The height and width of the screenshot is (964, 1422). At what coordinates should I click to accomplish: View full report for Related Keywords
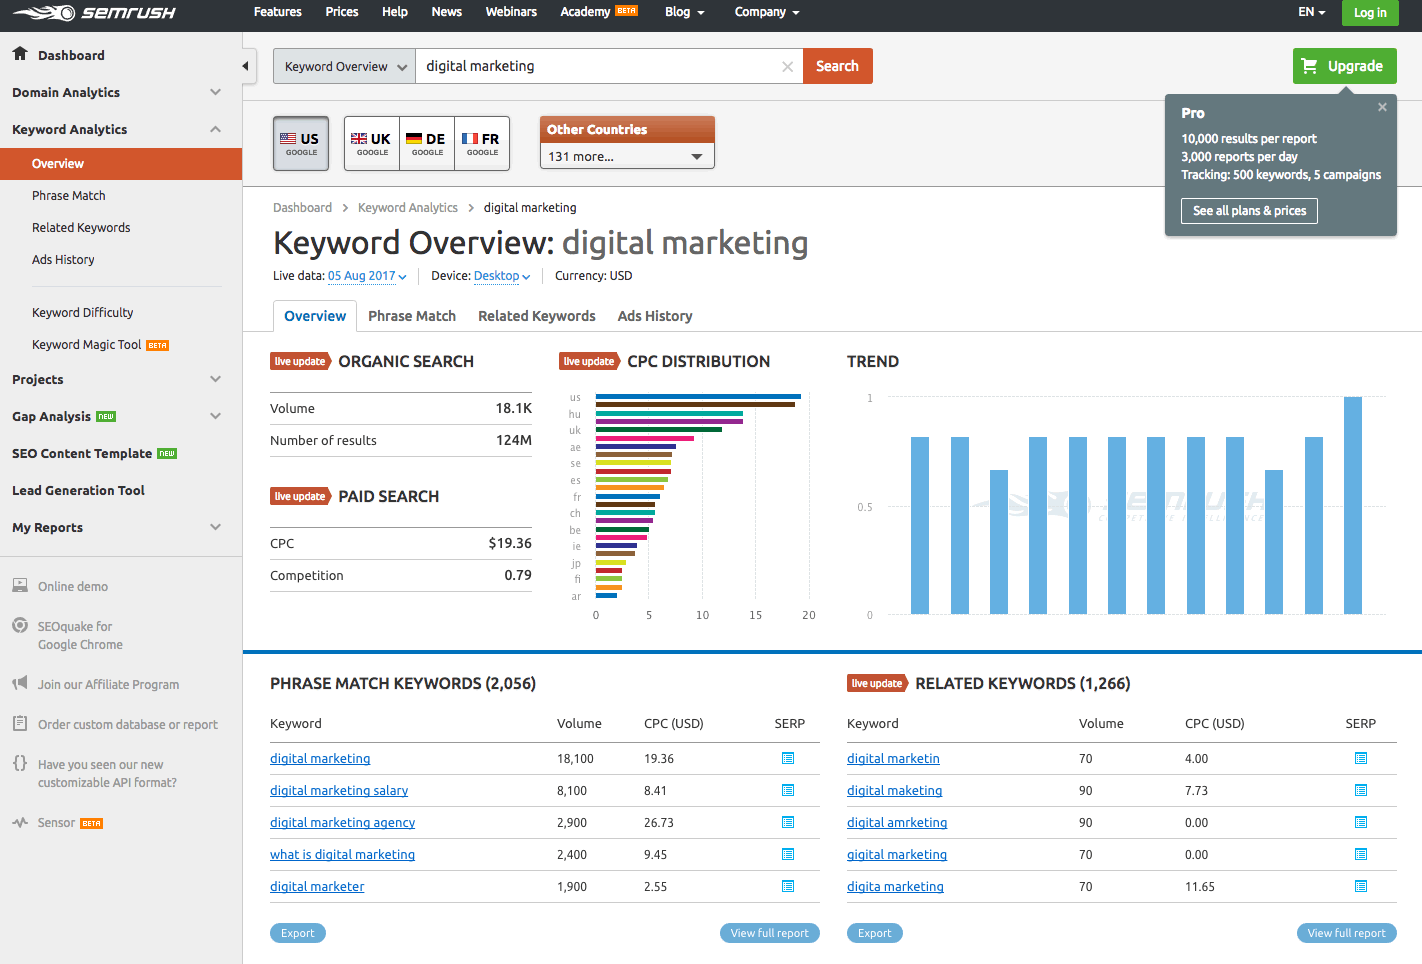point(1347,933)
